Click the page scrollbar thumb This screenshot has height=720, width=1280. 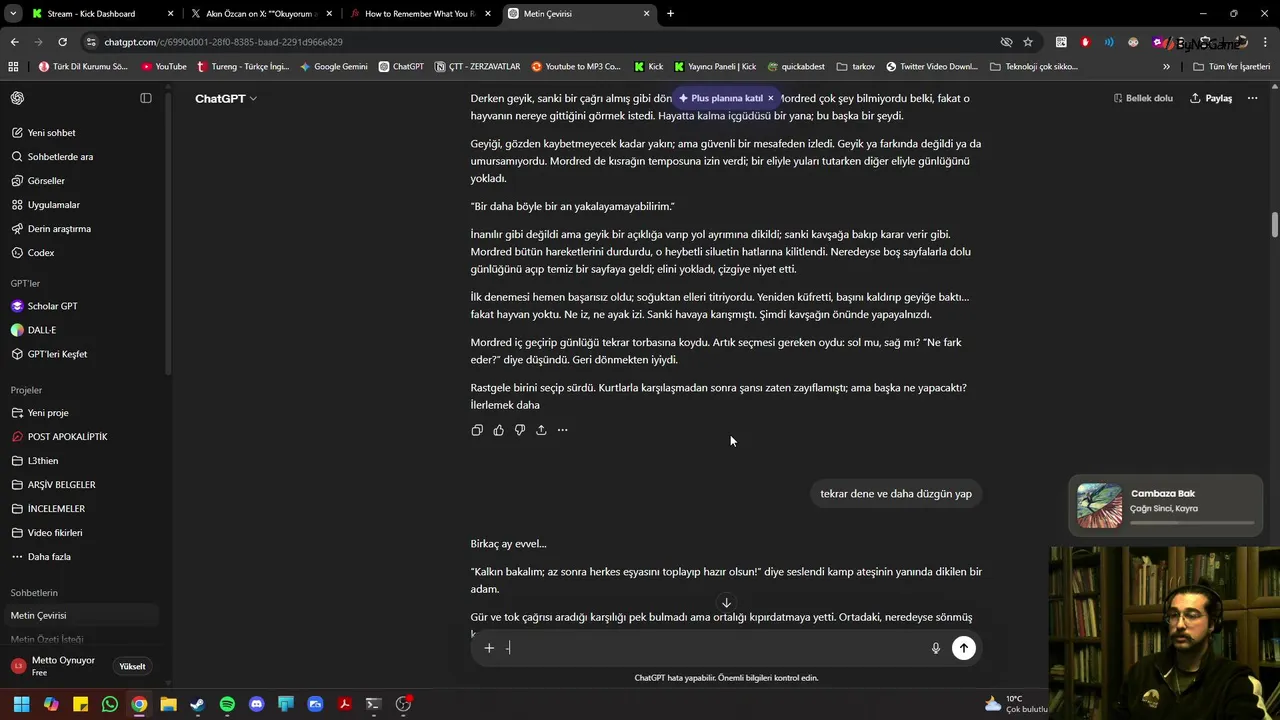coord(1274,225)
